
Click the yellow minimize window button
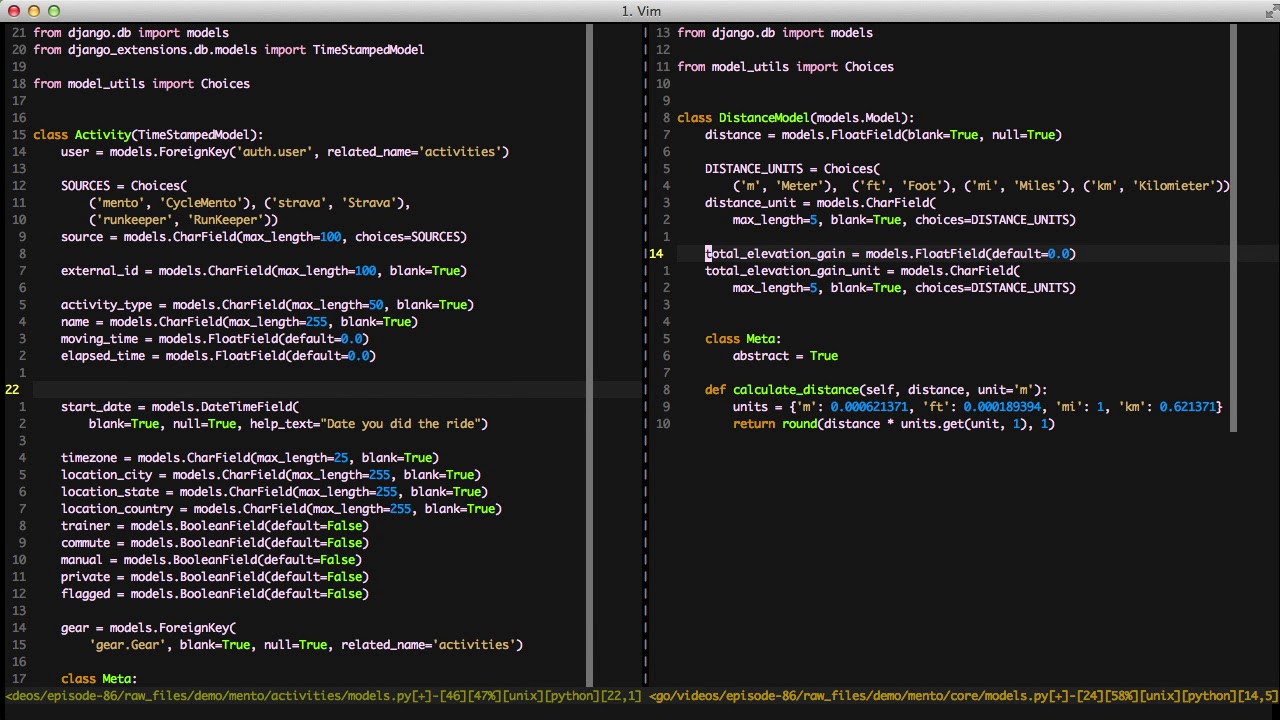coord(34,11)
